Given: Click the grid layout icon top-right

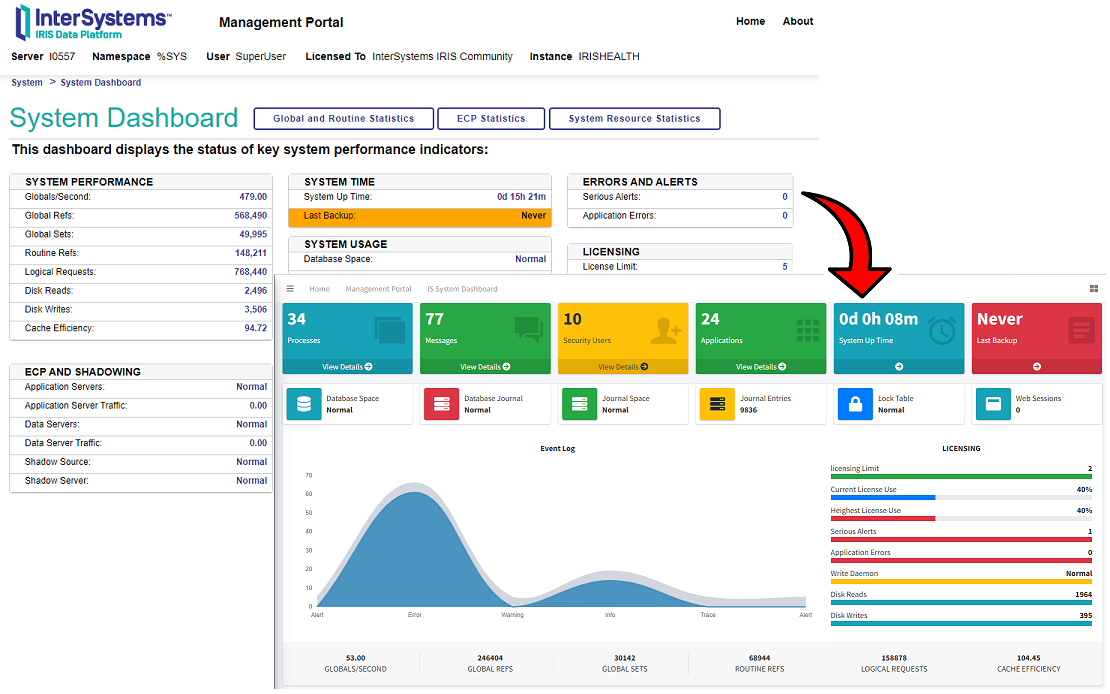Looking at the screenshot, I should click(1096, 287).
